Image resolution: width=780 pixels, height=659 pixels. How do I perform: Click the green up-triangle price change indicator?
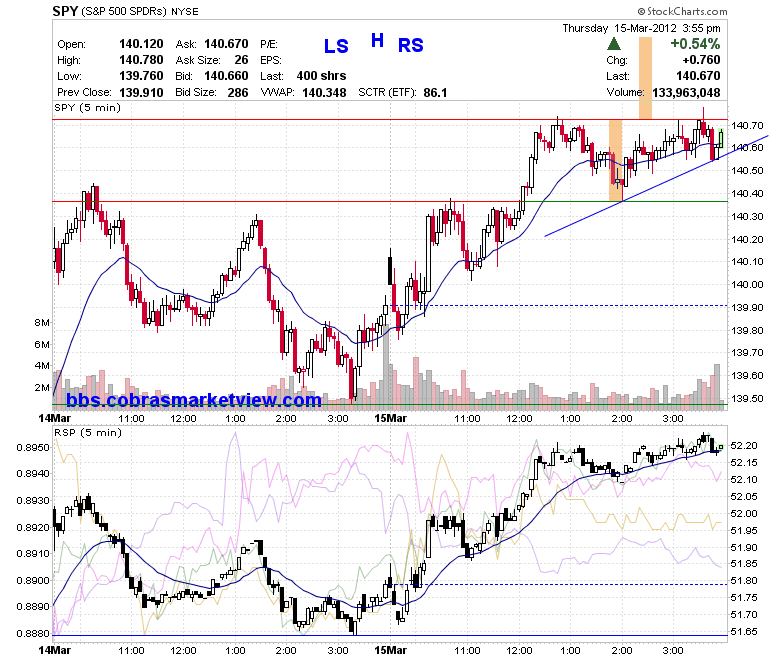(614, 44)
